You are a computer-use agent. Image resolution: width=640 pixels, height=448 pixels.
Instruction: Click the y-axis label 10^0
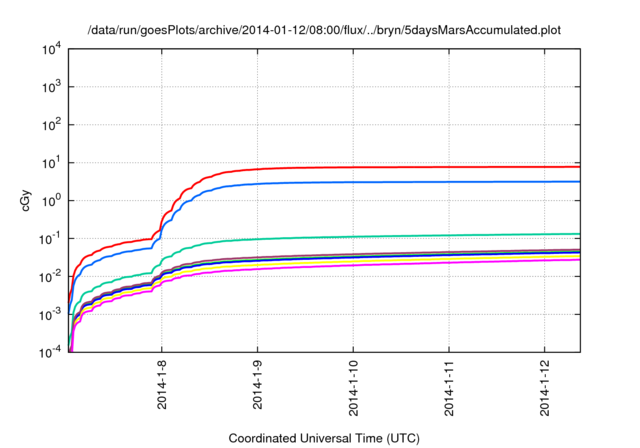point(52,201)
